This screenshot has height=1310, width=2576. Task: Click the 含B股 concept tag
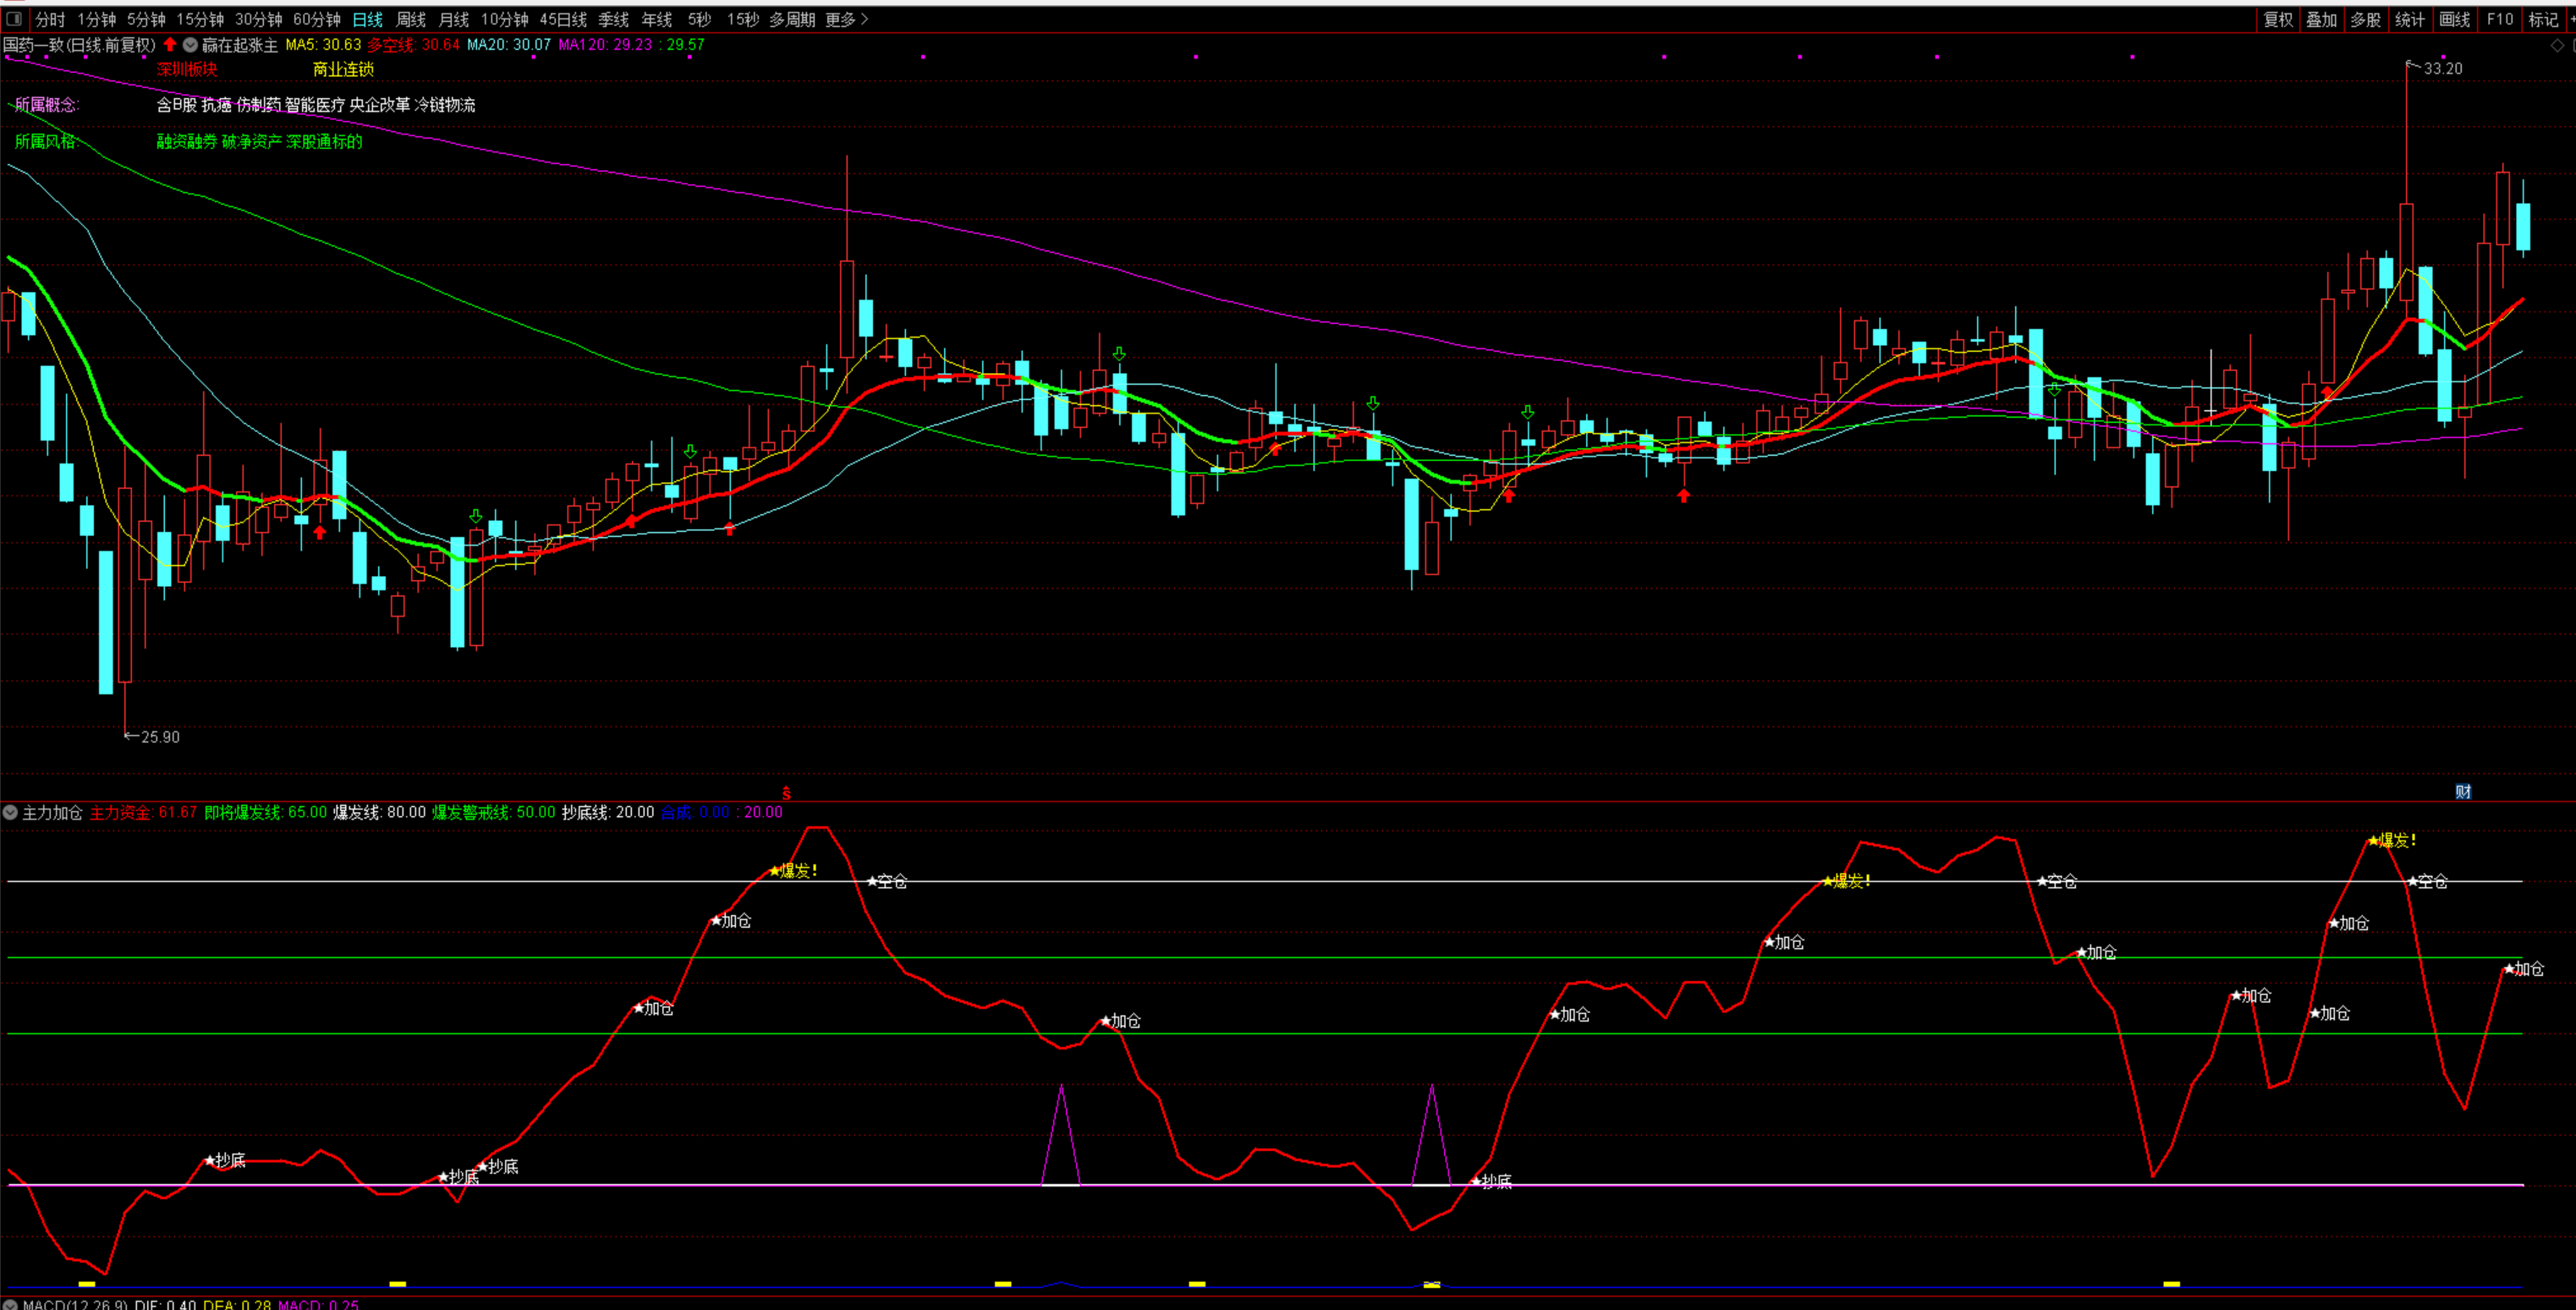tap(177, 105)
